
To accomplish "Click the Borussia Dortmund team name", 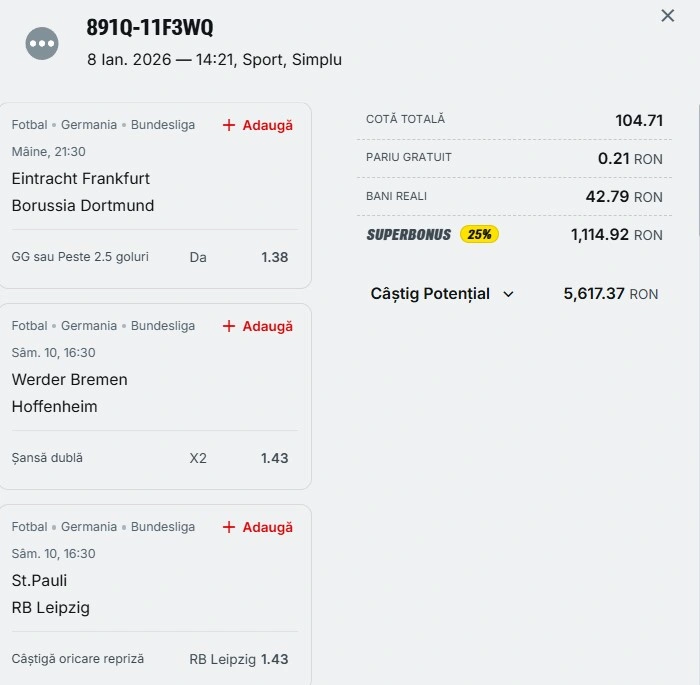I will [x=83, y=206].
